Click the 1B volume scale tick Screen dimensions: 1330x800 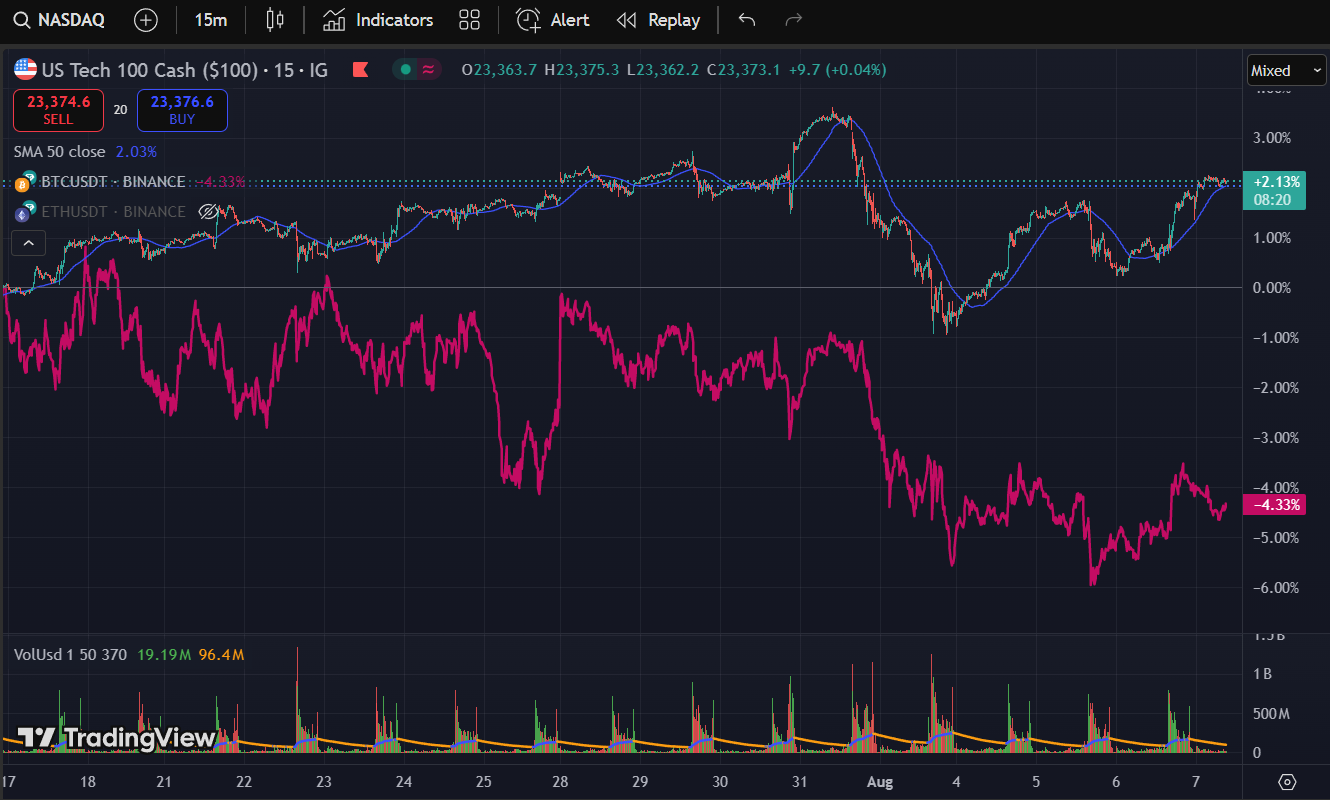tap(1262, 674)
